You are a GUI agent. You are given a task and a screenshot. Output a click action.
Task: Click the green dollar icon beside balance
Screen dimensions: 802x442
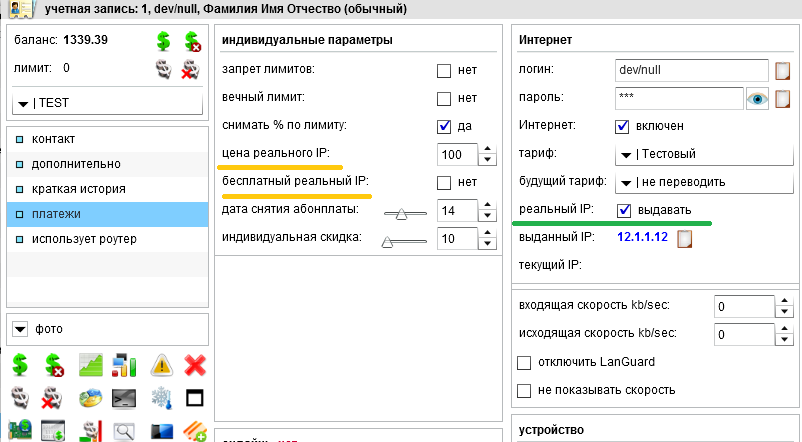click(x=163, y=41)
